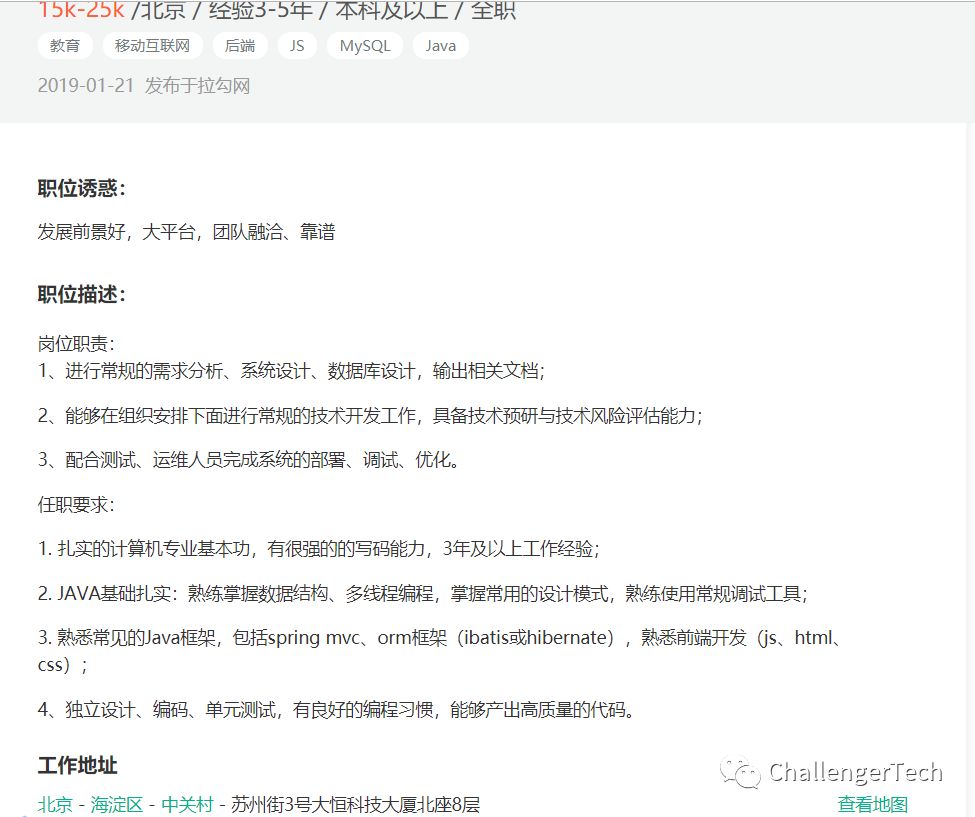Click the 查看地图 link
This screenshot has width=975, height=817.
(x=872, y=804)
